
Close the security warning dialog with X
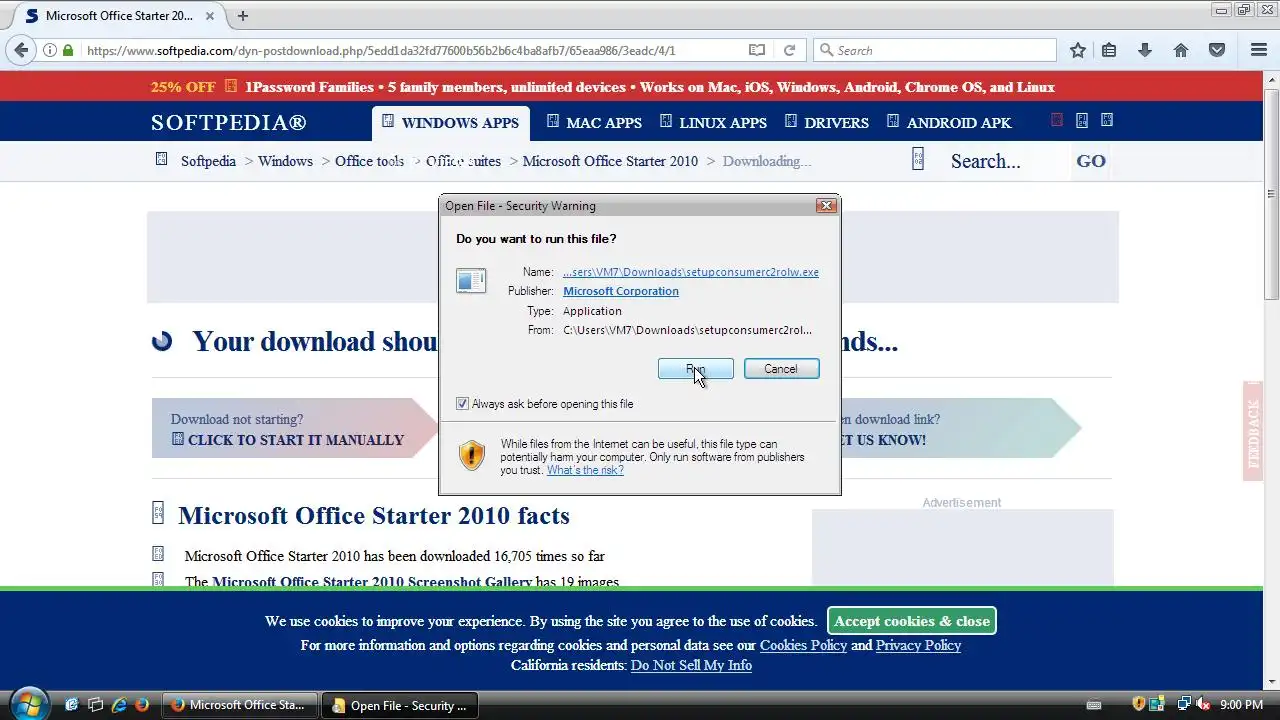tap(826, 205)
